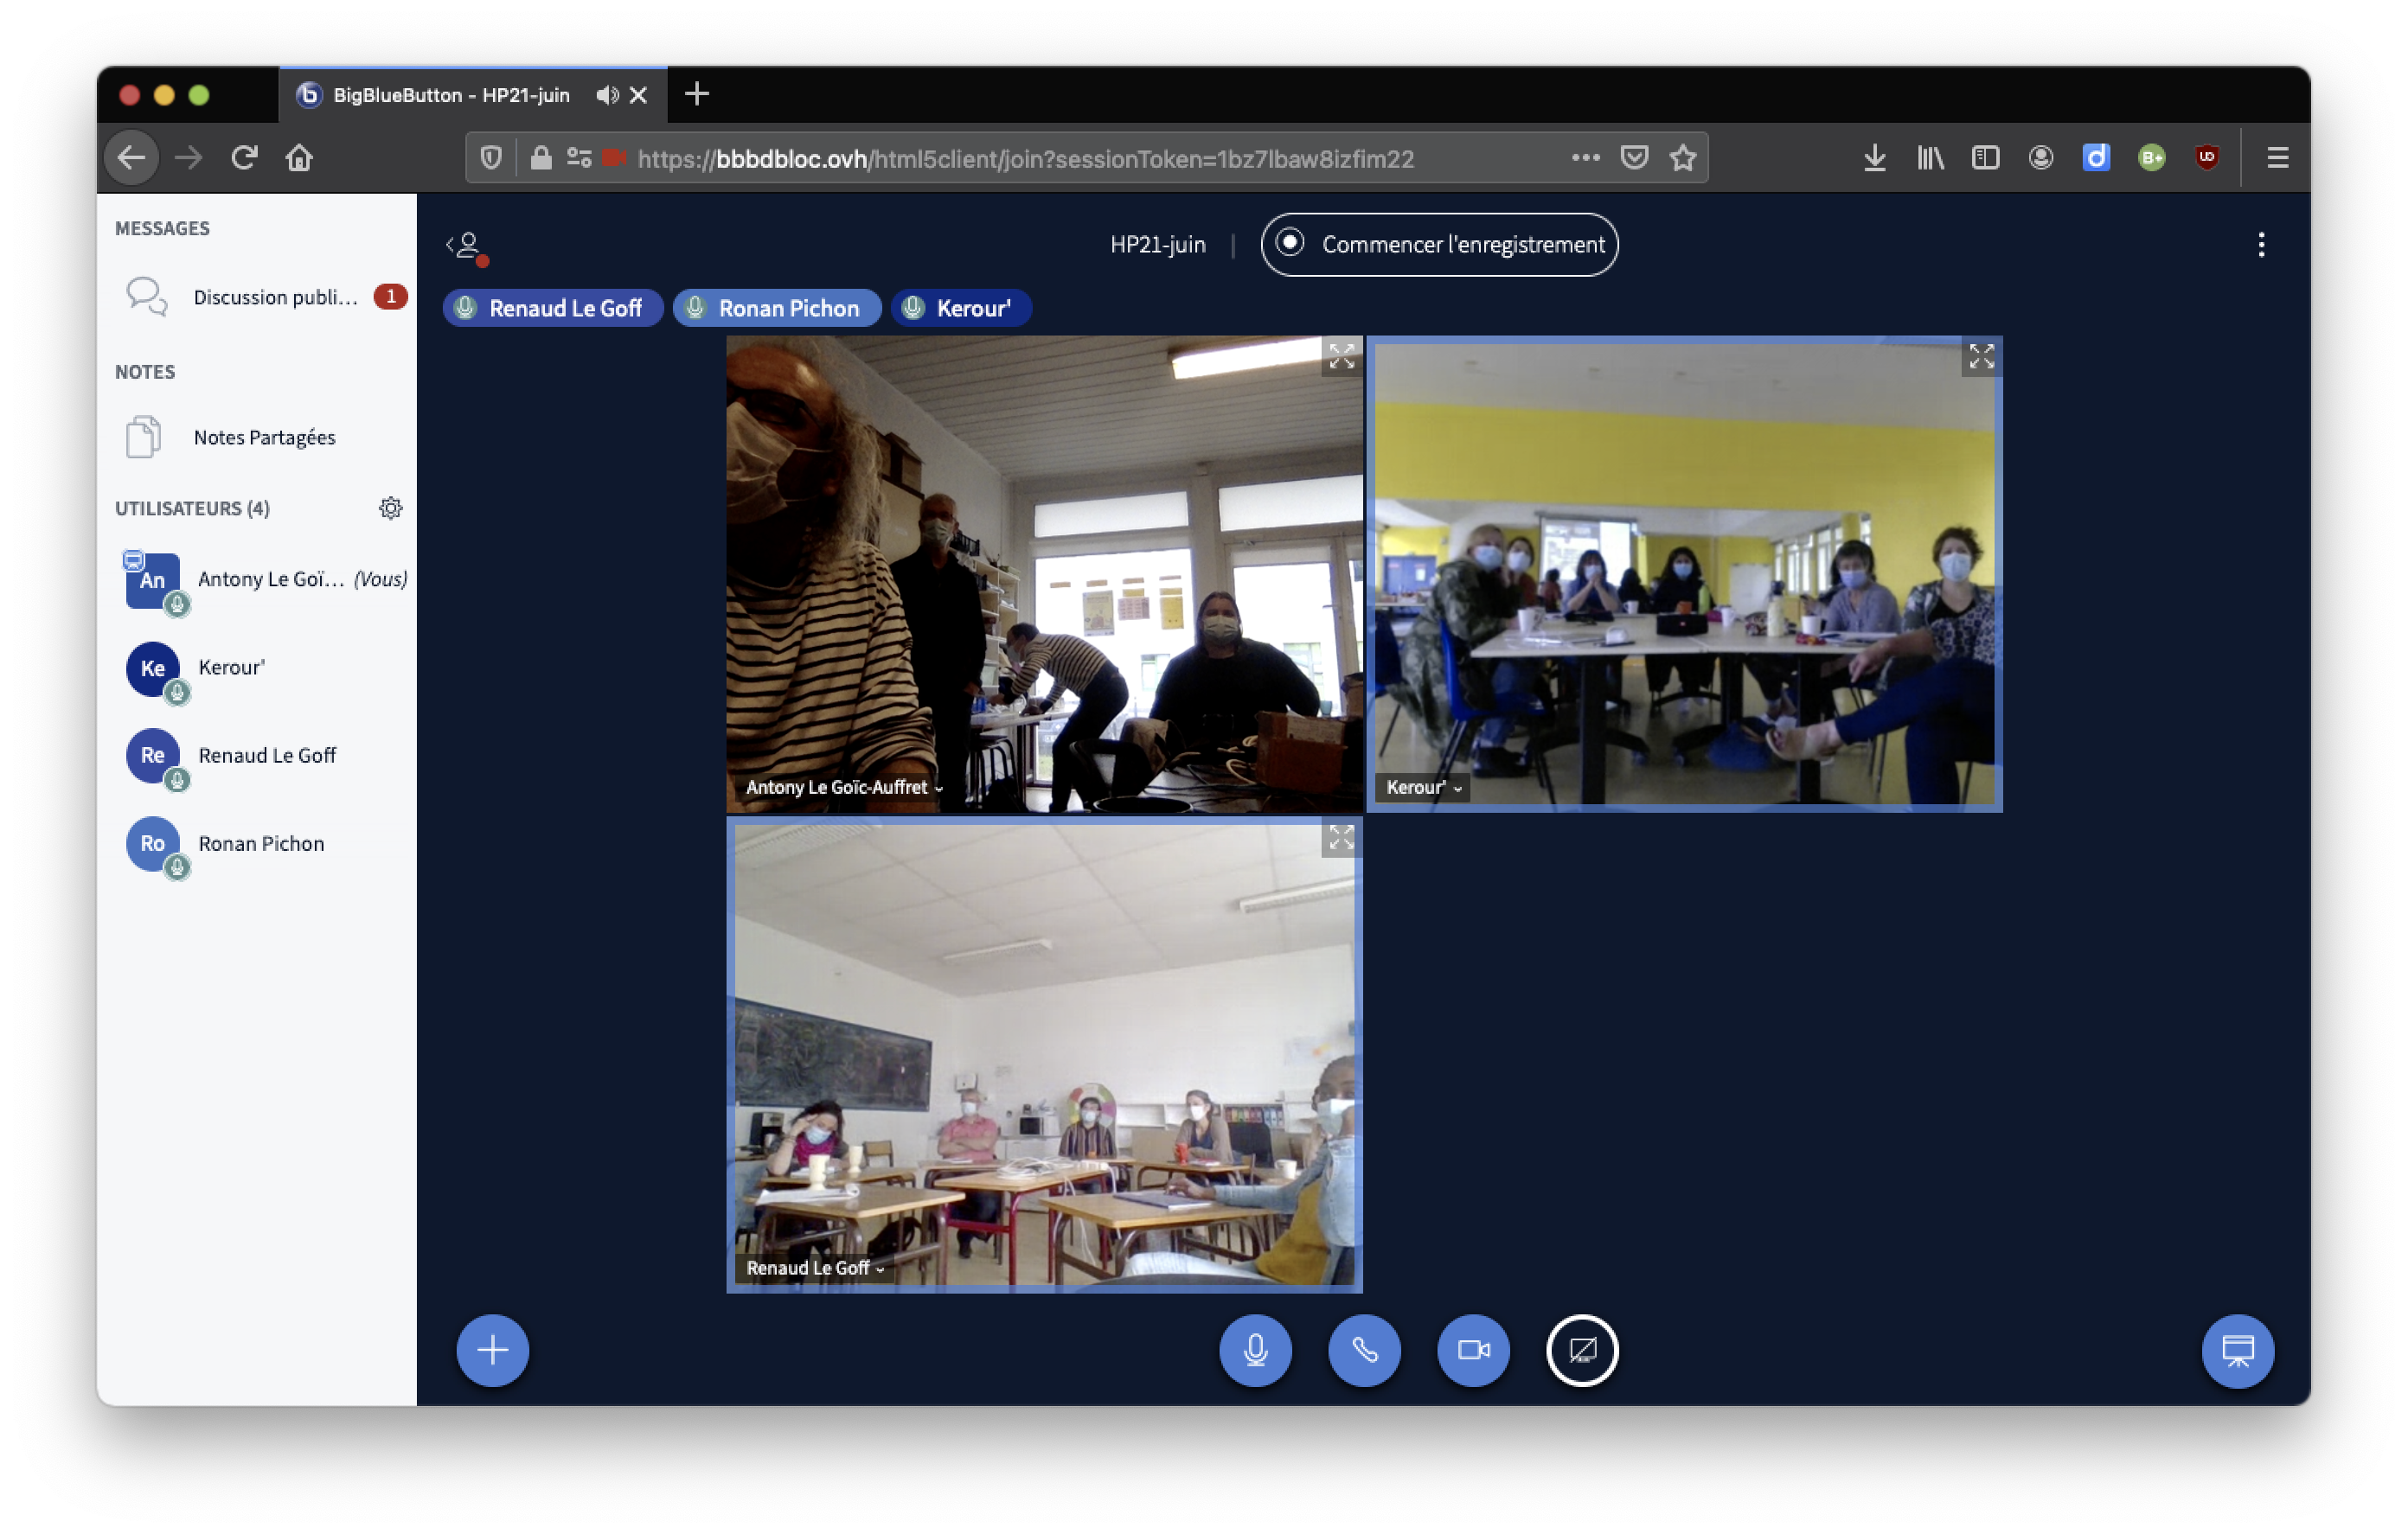
Task: Click Discussion publique unread badge
Action: (x=390, y=297)
